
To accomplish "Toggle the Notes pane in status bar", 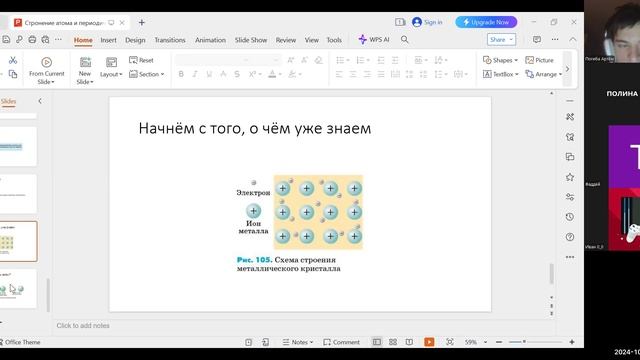I will (x=298, y=342).
